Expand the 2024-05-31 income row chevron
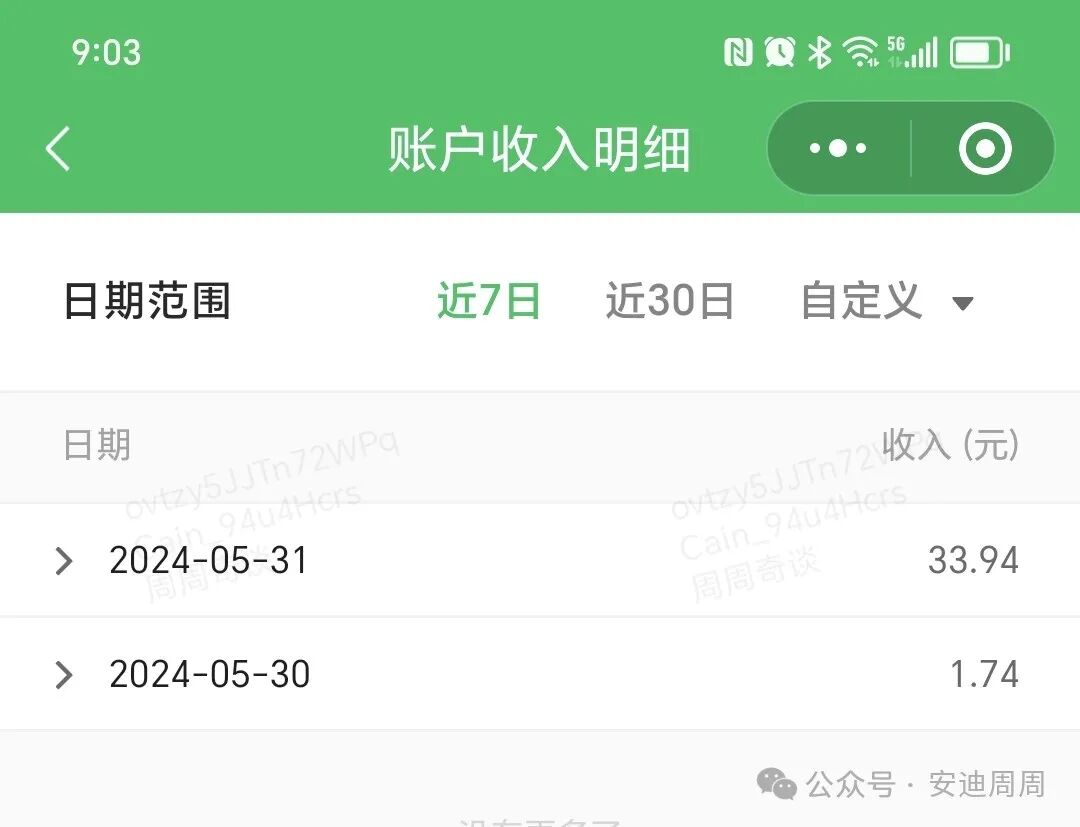 point(63,561)
